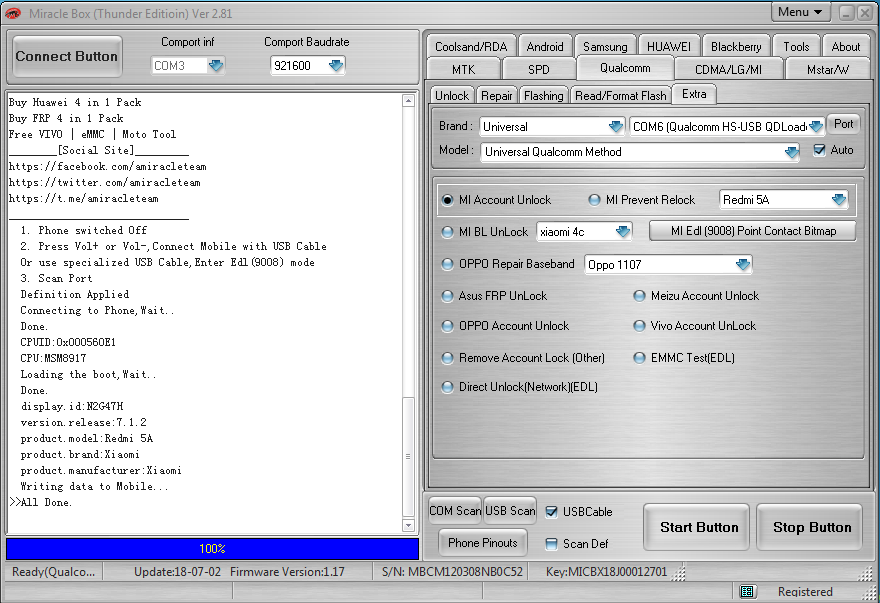Open Phone Pinouts
Screen dimensions: 880x603
point(483,542)
